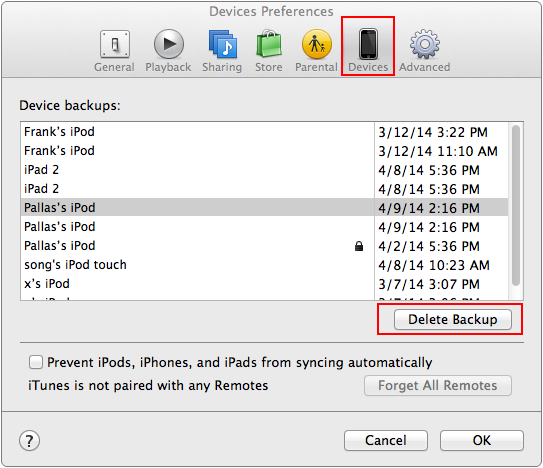Select the Devices iPhone icon
543x468 pixels.
tap(368, 51)
